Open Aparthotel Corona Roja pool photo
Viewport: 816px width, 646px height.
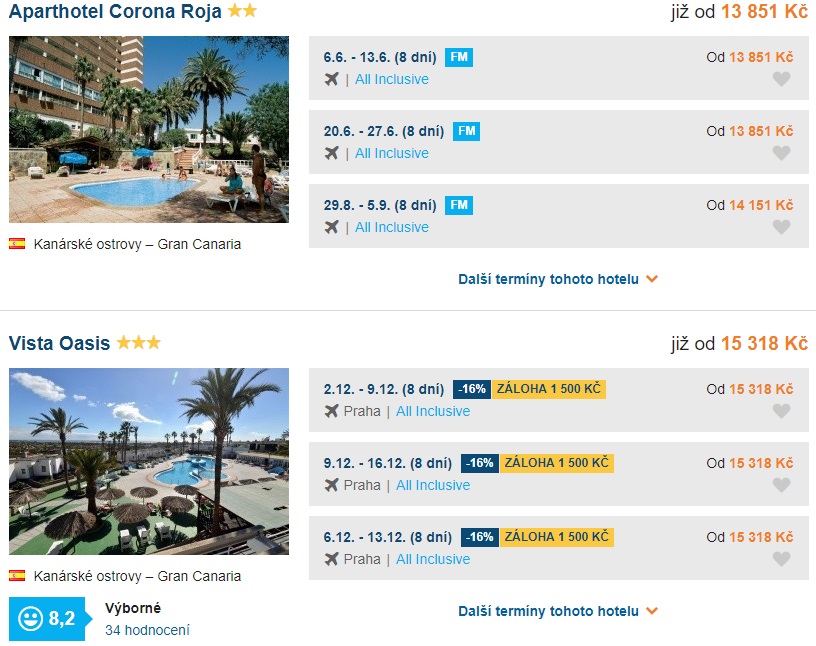(149, 130)
